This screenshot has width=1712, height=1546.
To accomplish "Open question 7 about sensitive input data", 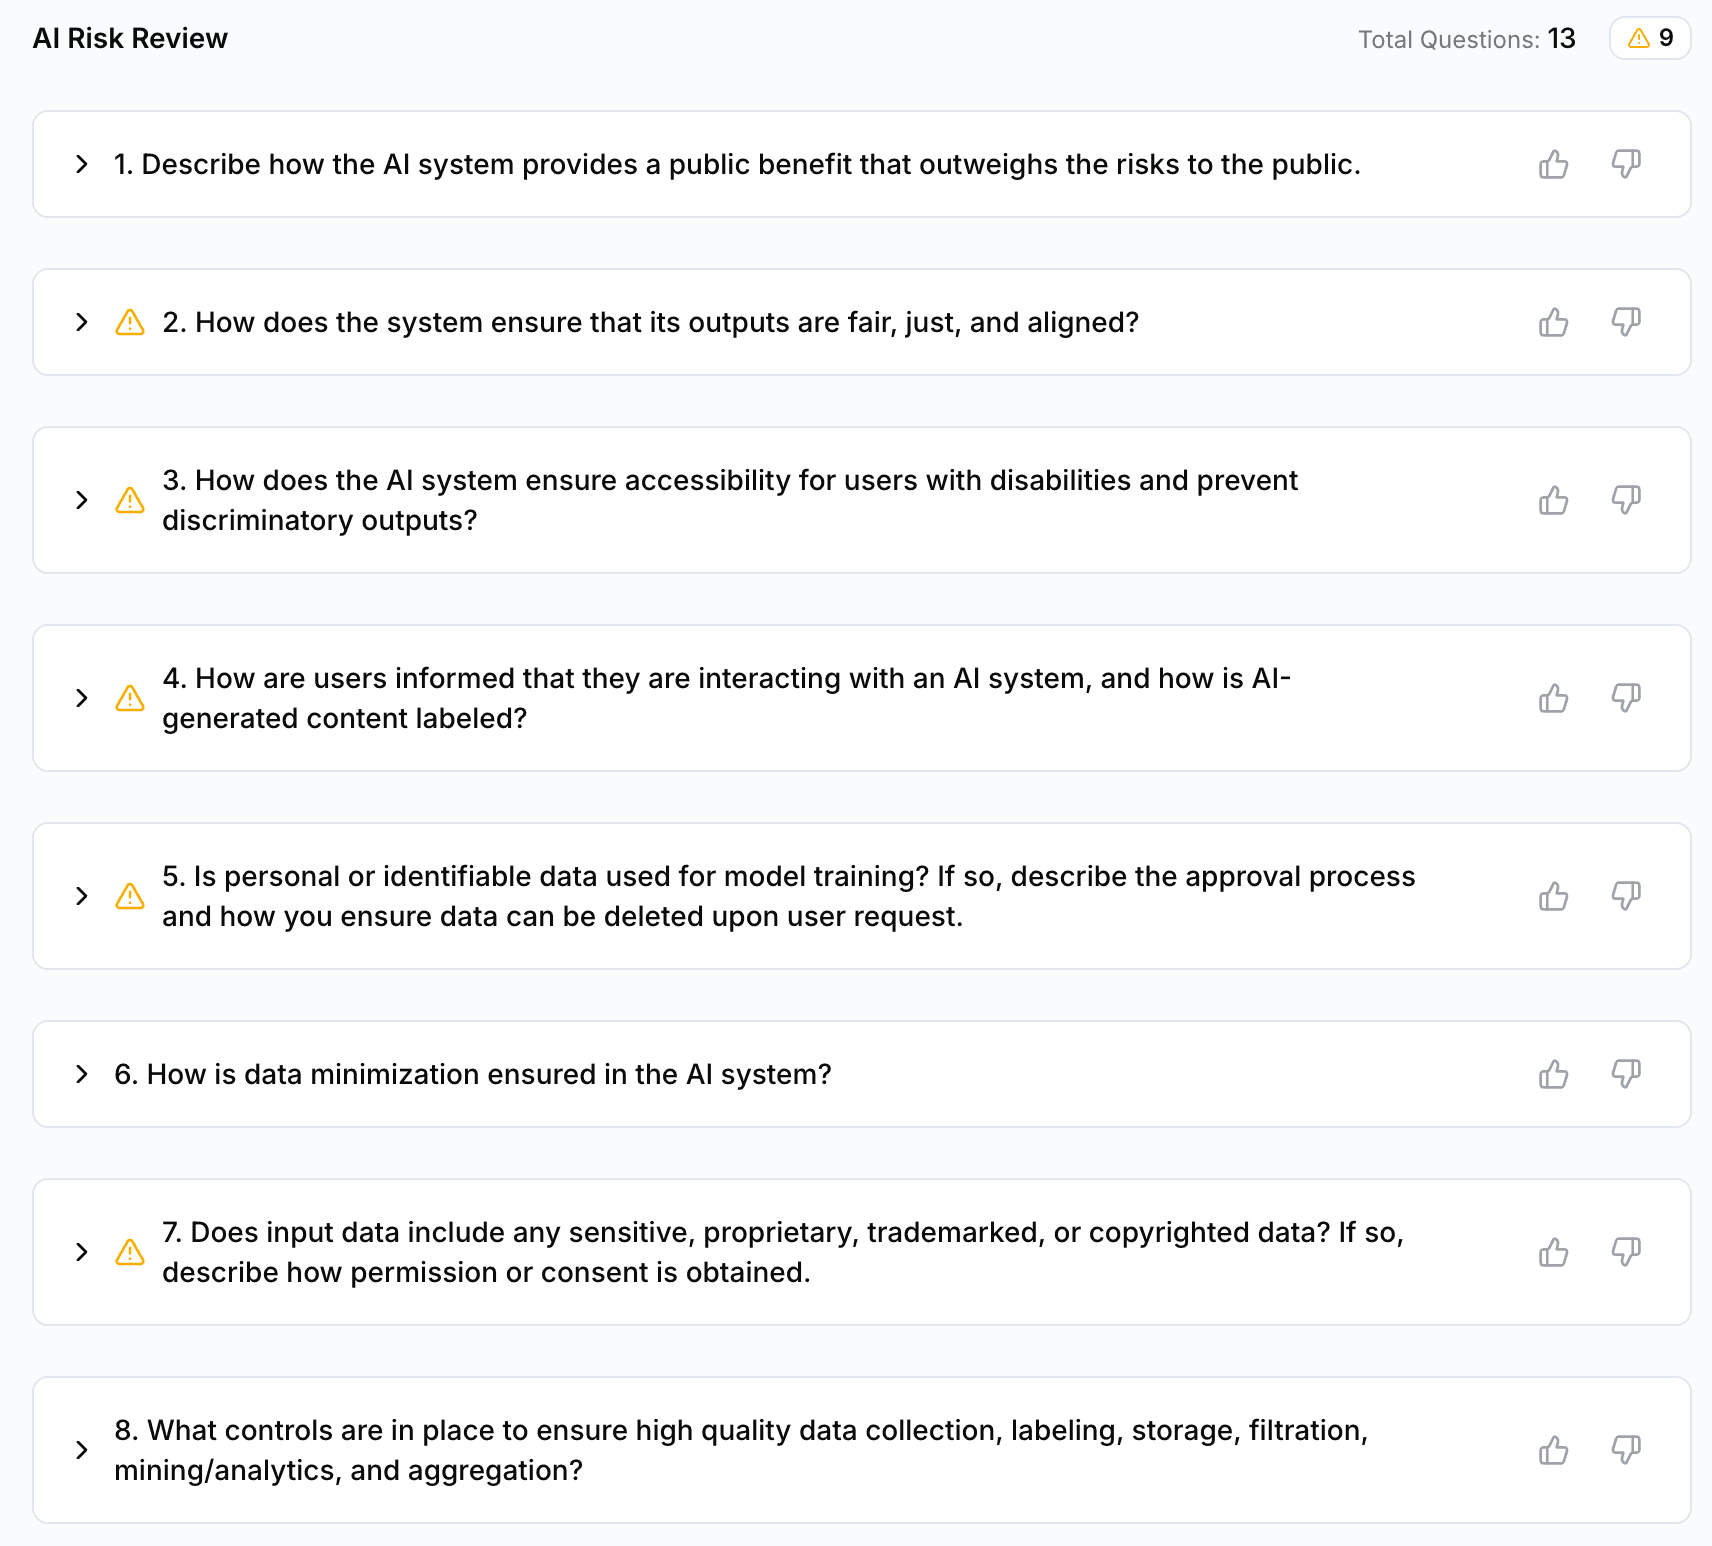I will (x=82, y=1252).
